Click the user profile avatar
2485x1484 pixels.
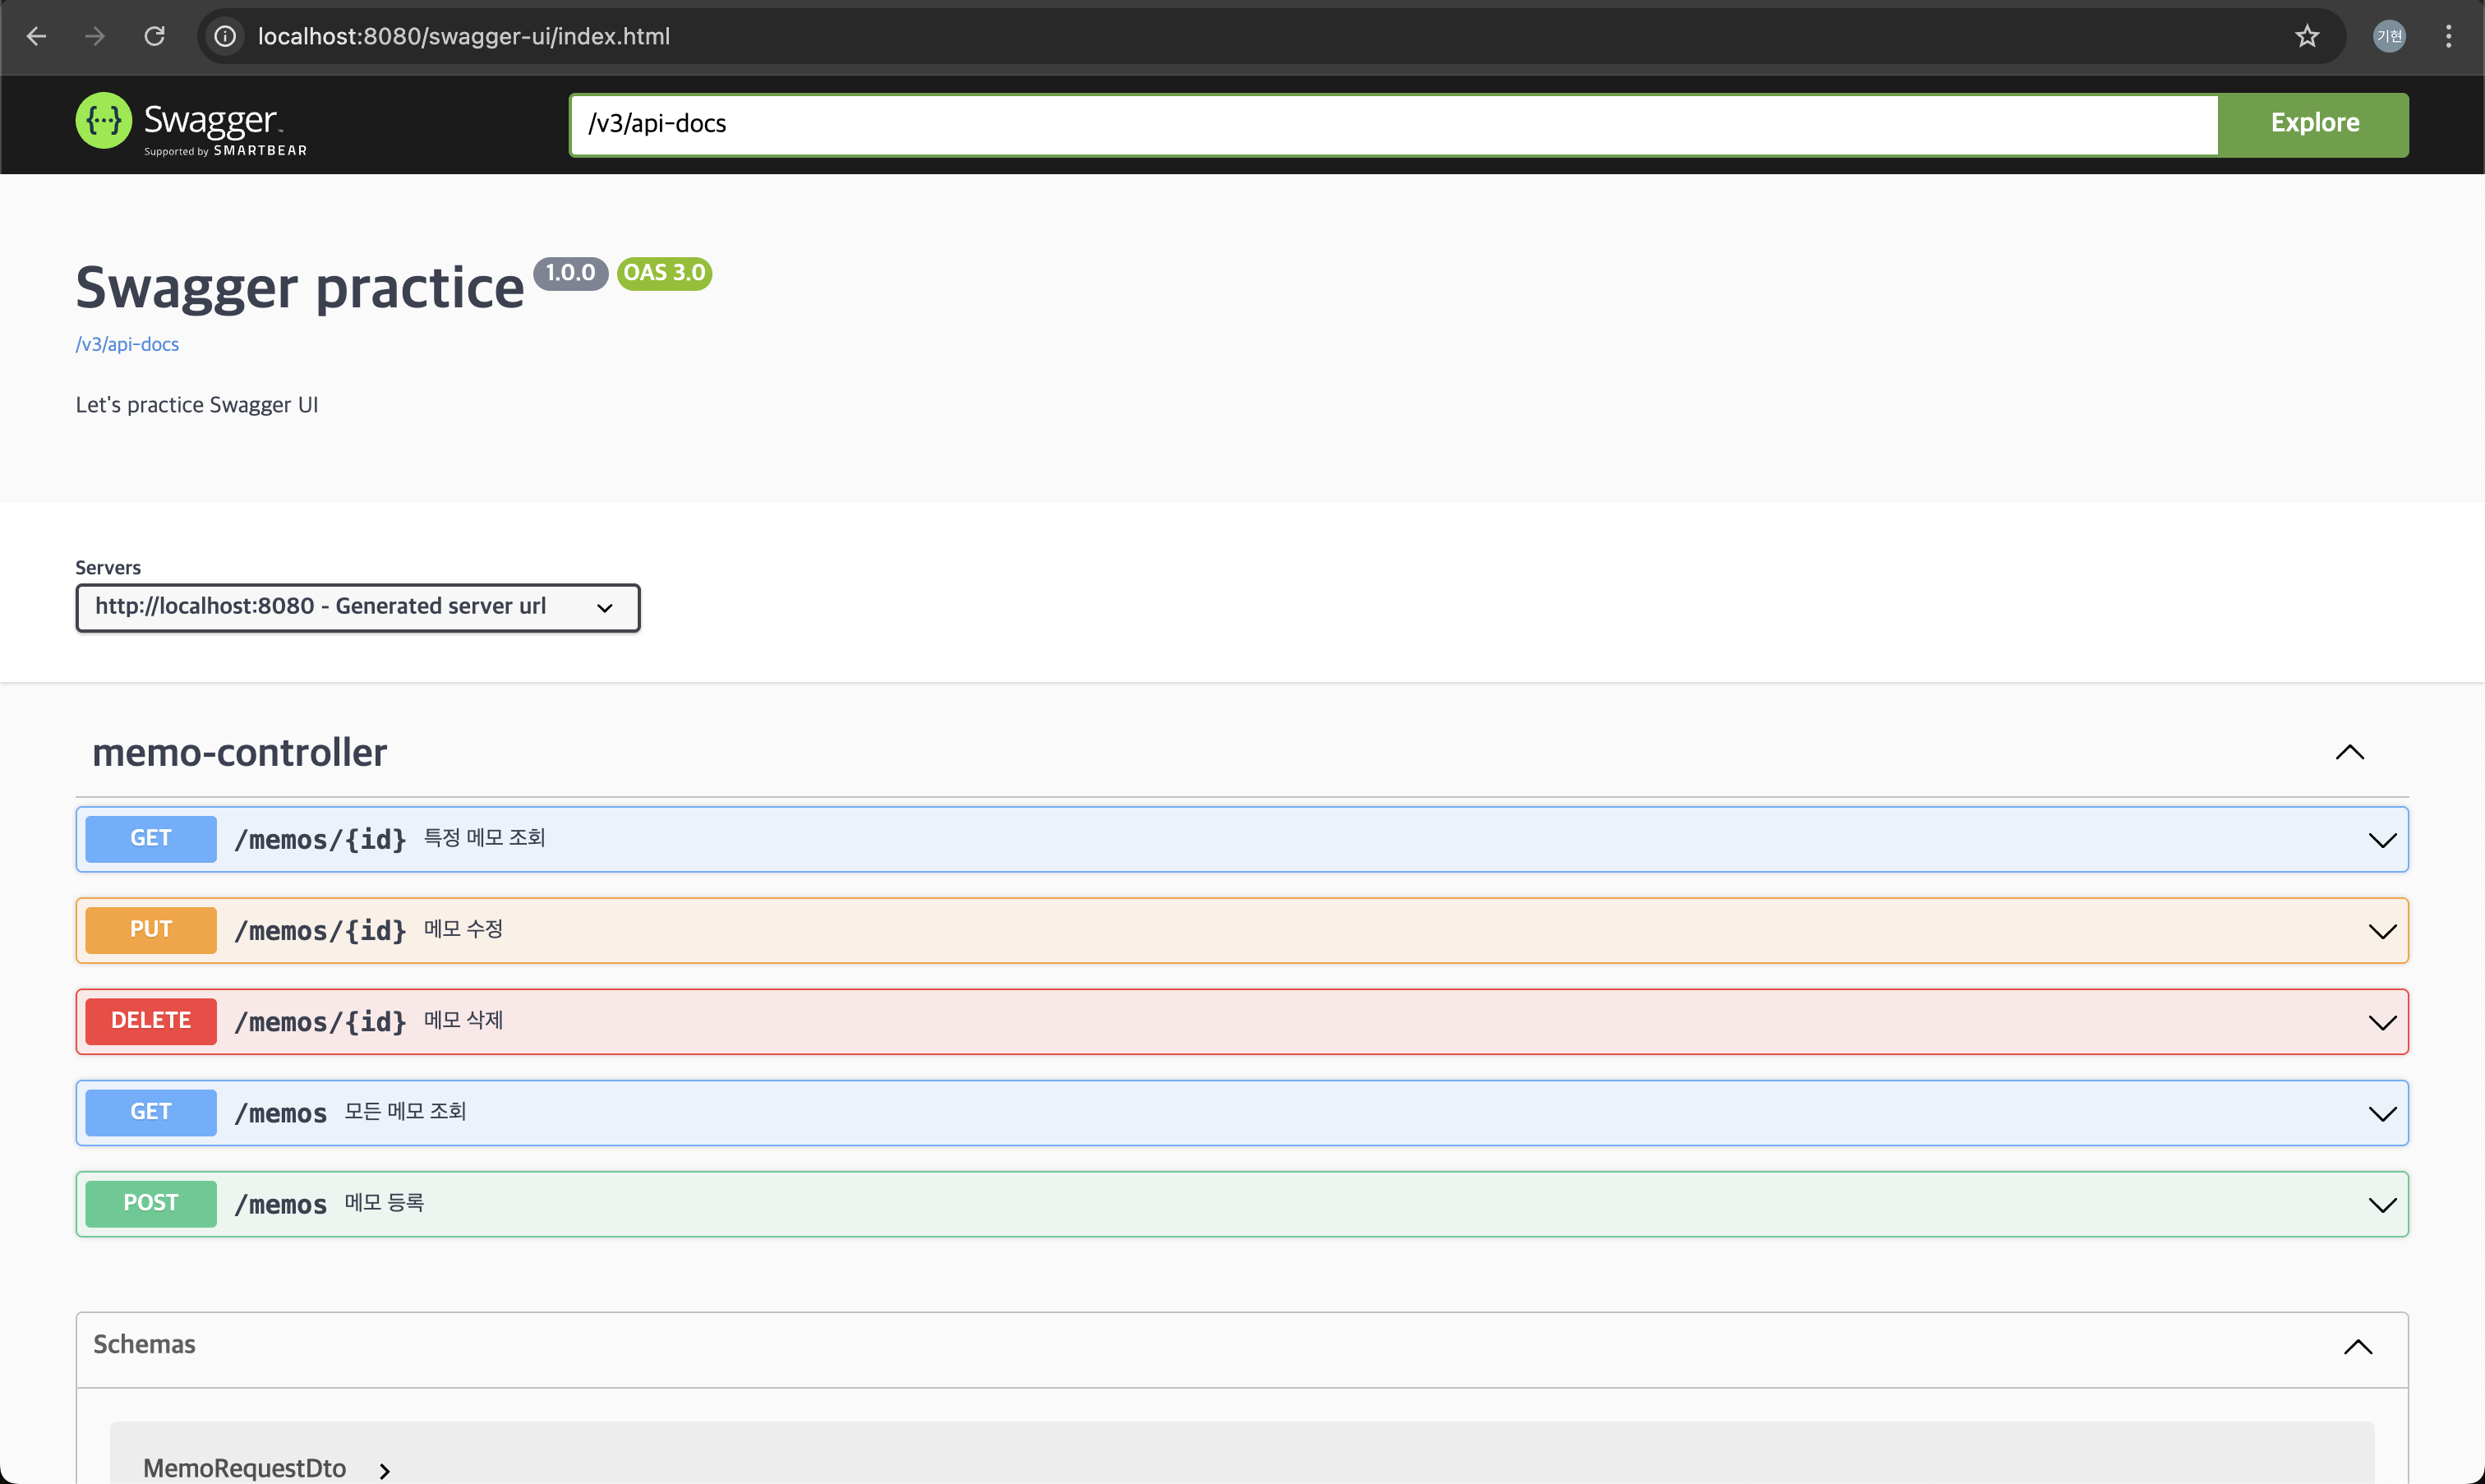(2388, 37)
